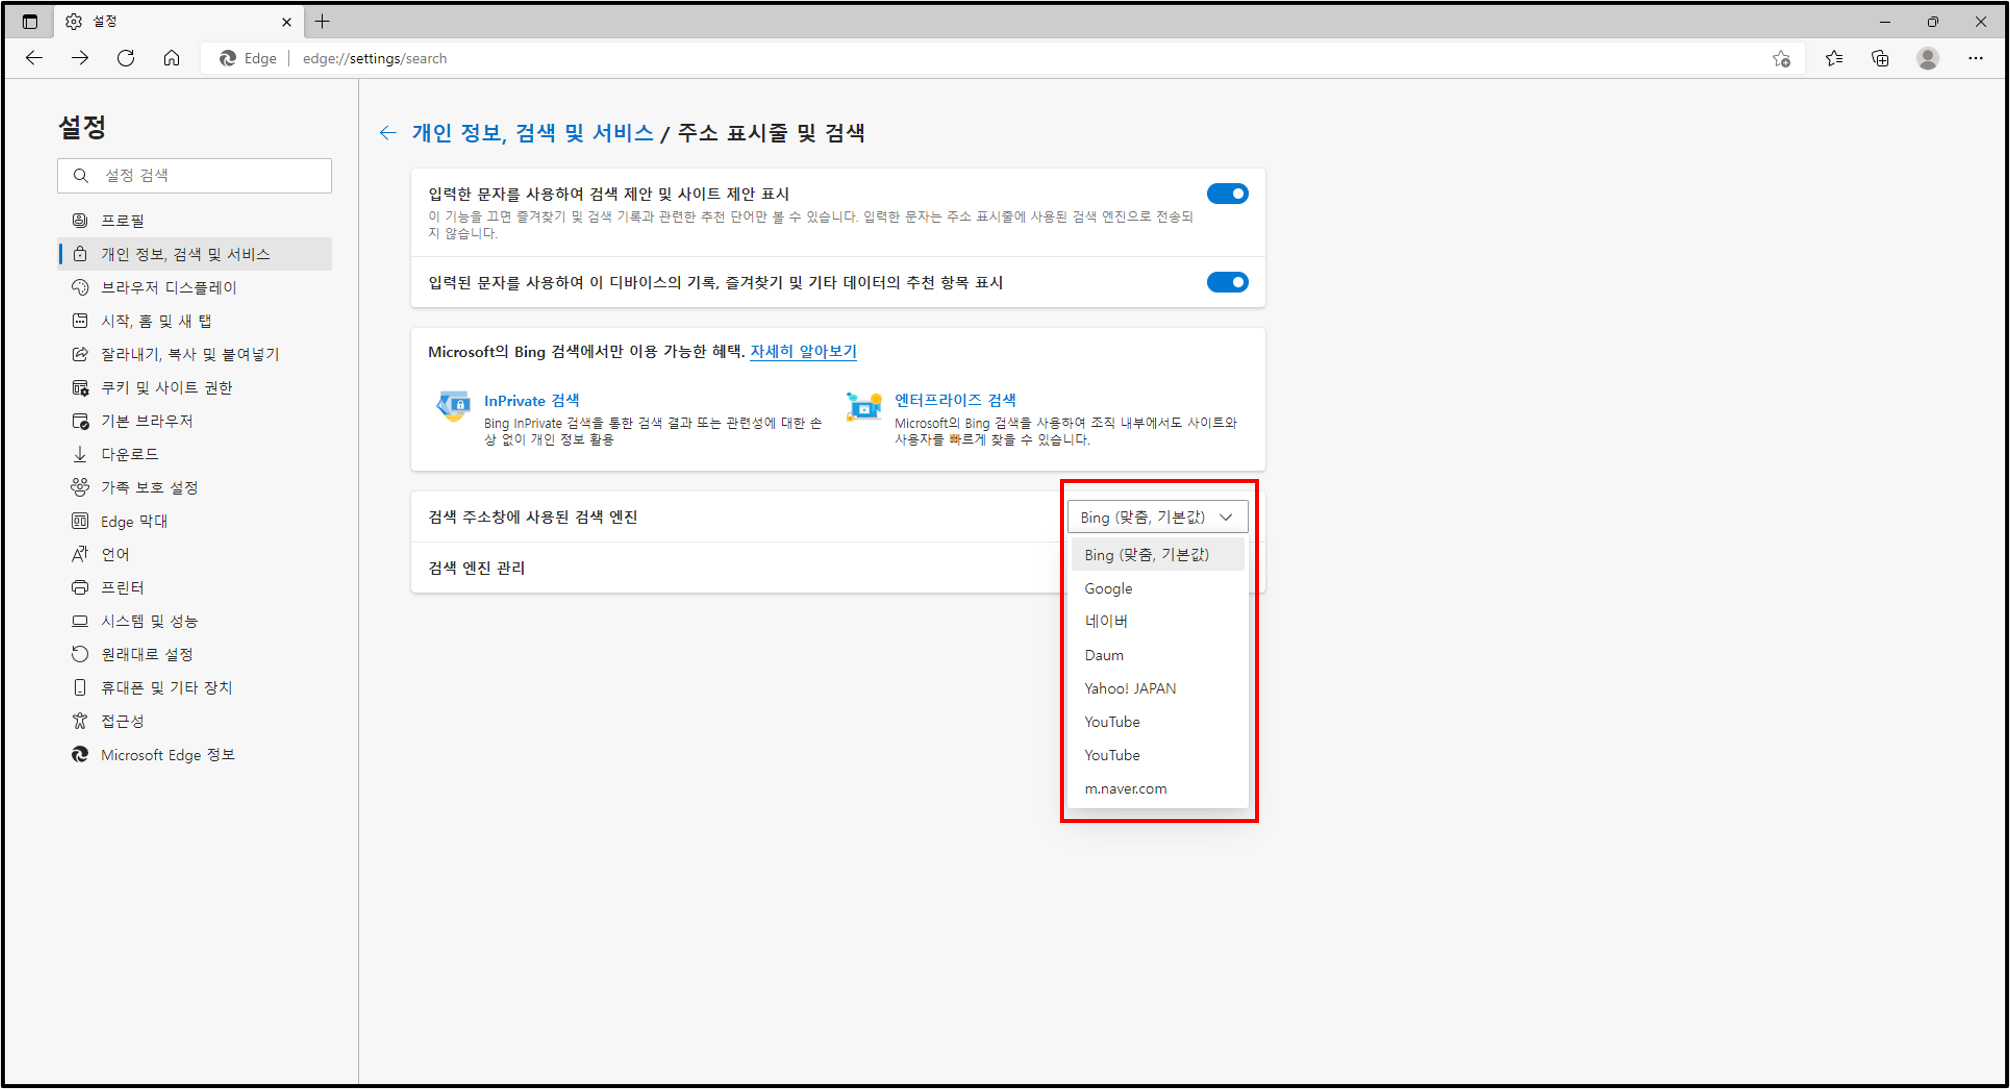Image resolution: width=2010 pixels, height=1089 pixels.
Task: Click the back arrow beside 개인 정보, 검색 및 서비스
Action: click(x=388, y=133)
